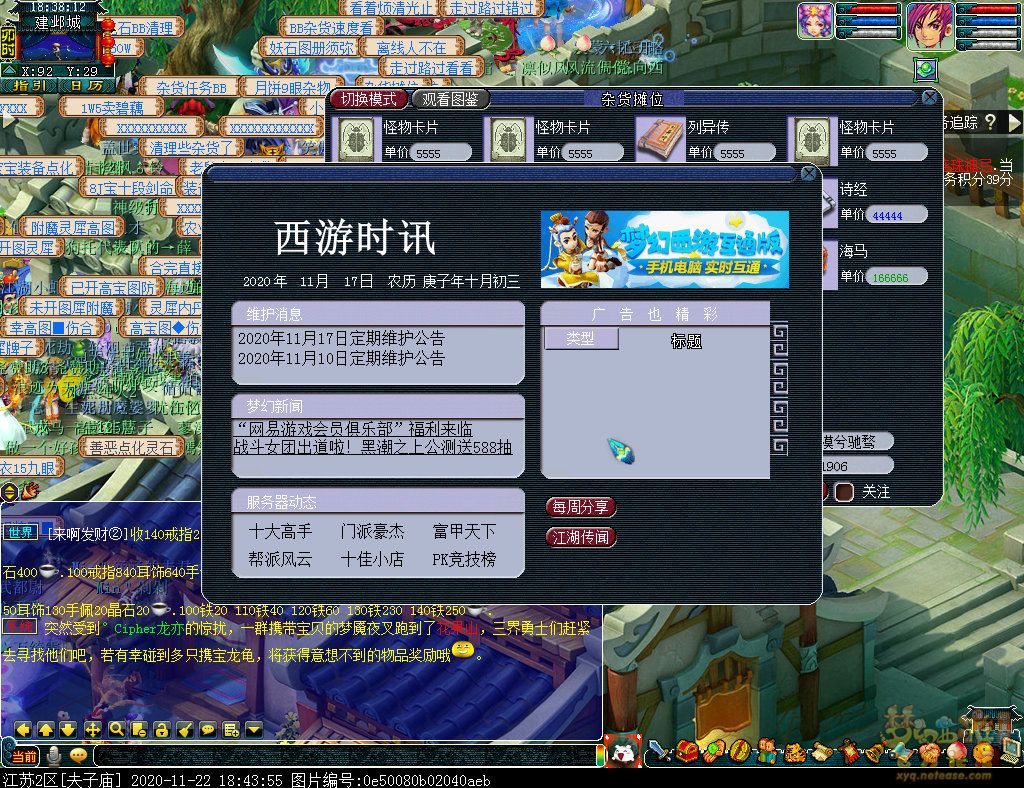Click the ad list scrollbar on right edge

(780, 388)
